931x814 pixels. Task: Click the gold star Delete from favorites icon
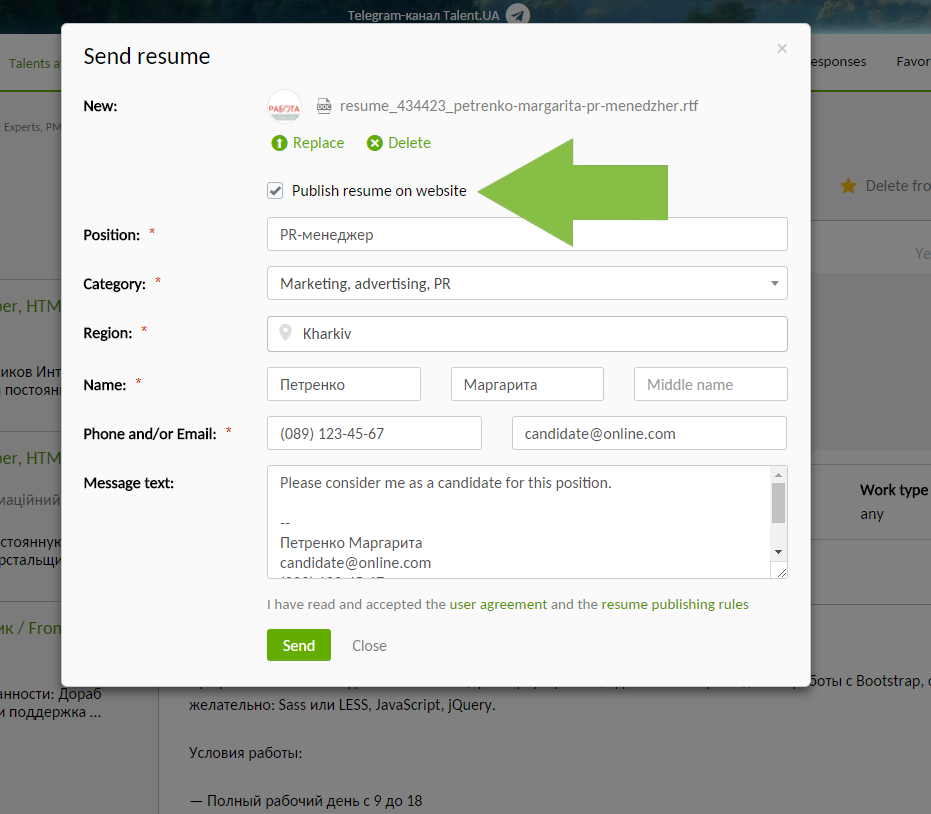click(848, 186)
